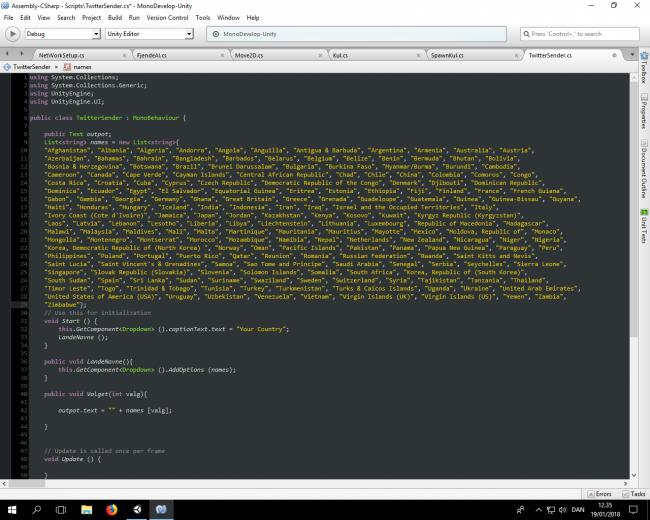Open Firefox from the taskbar
Screen dimensions: 650x520
(112, 510)
